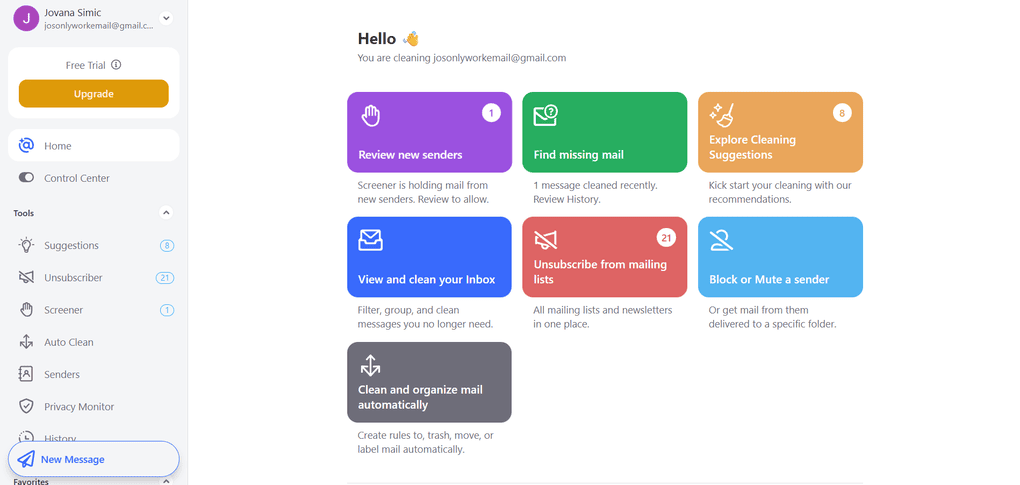The image size is (1020, 485).
Task: Click the Control Center toggle icon
Action: click(x=26, y=177)
